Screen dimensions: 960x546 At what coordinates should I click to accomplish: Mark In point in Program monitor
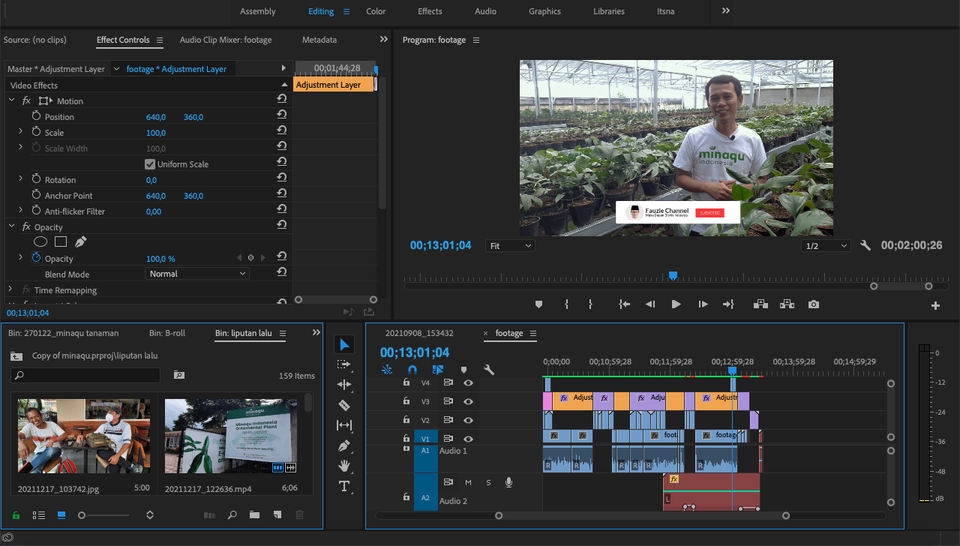pyautogui.click(x=566, y=304)
